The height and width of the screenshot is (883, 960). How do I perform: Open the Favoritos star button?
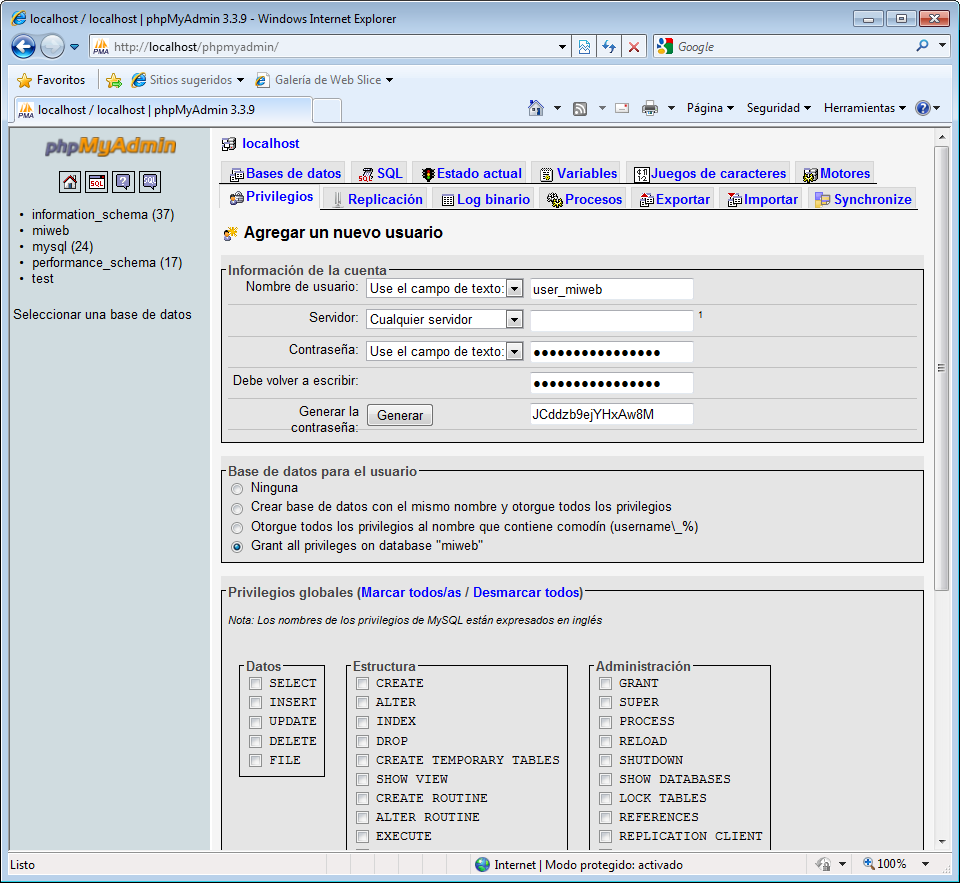click(51, 80)
